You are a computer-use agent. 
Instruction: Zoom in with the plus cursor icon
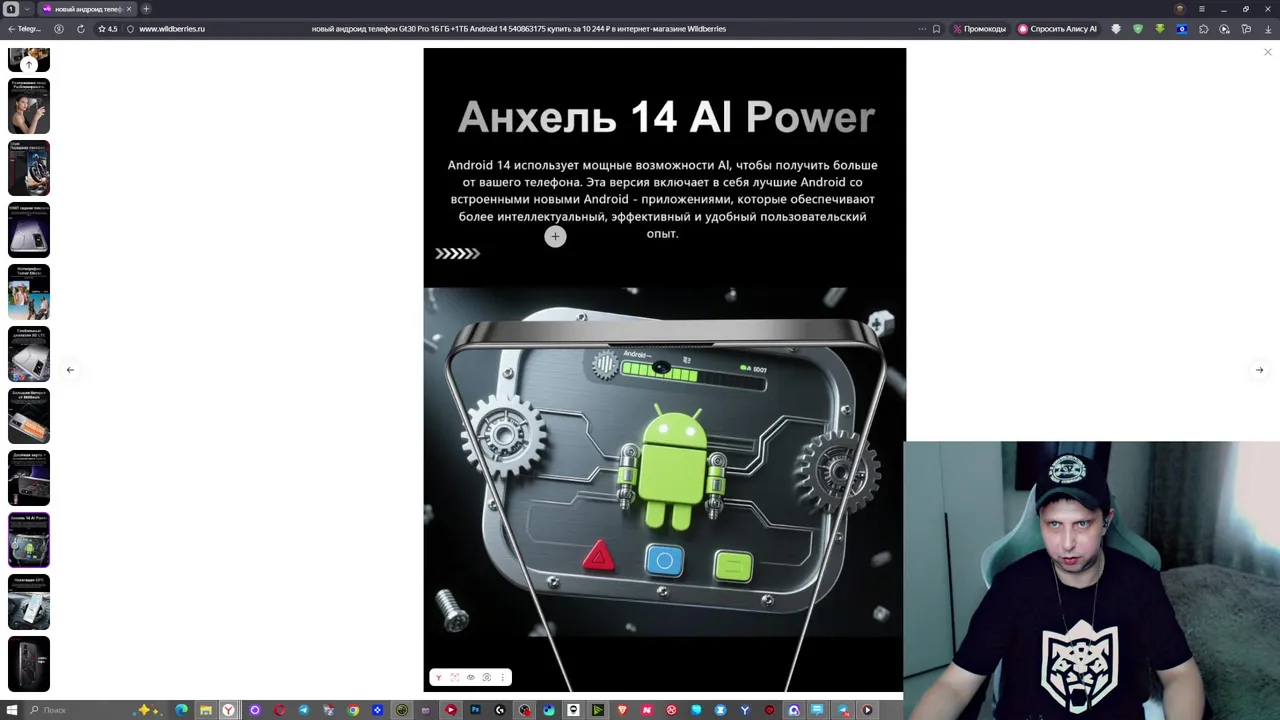[x=555, y=237]
